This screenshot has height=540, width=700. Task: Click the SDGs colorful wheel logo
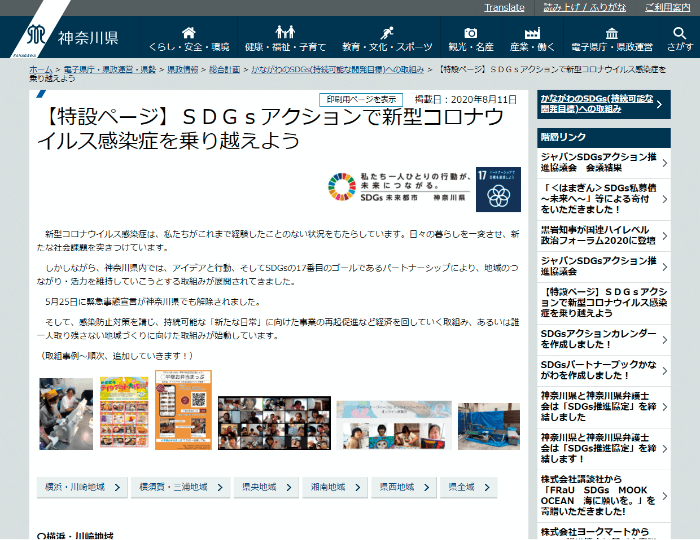coord(342,187)
